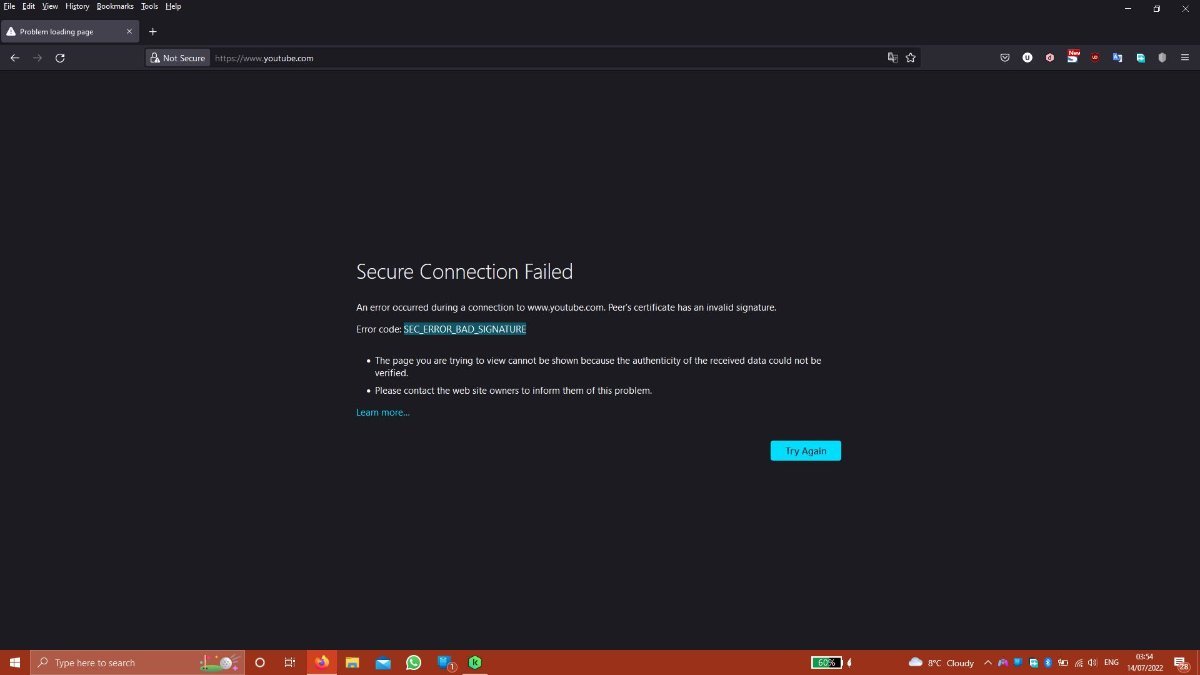Open the green K app on taskbar
1200x675 pixels.
pos(476,662)
